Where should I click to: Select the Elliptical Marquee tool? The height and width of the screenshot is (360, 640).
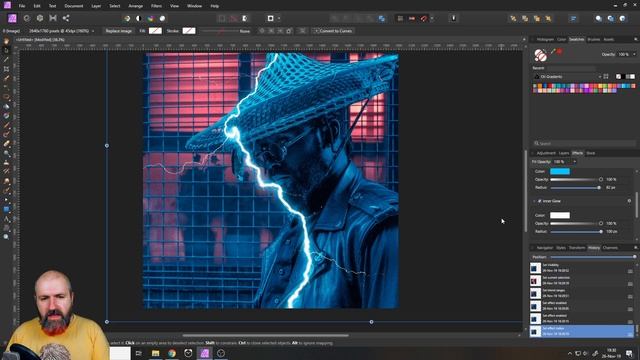(6, 97)
